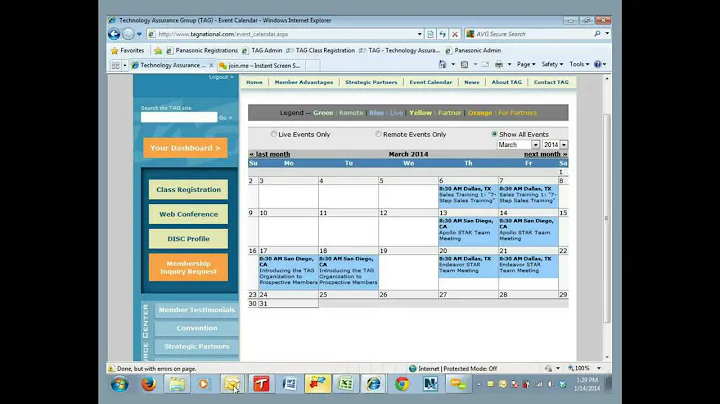Click the browser Forward arrow button
720x404 pixels.
pyautogui.click(x=129, y=34)
